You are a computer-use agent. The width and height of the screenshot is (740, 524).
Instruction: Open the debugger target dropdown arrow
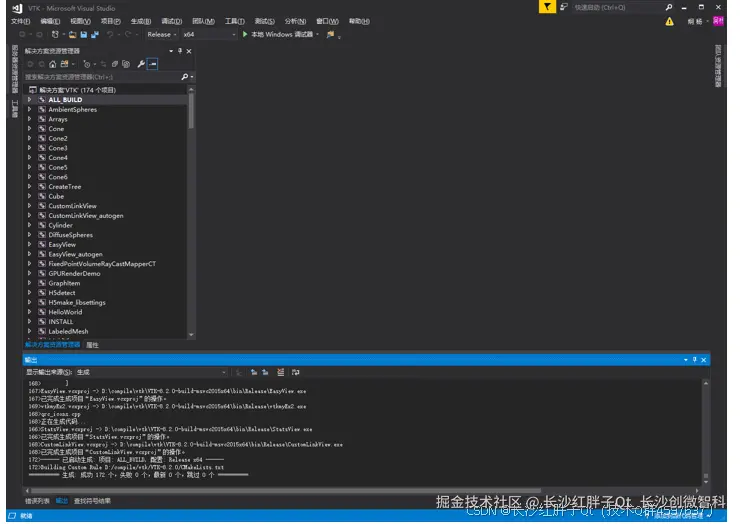(x=318, y=34)
